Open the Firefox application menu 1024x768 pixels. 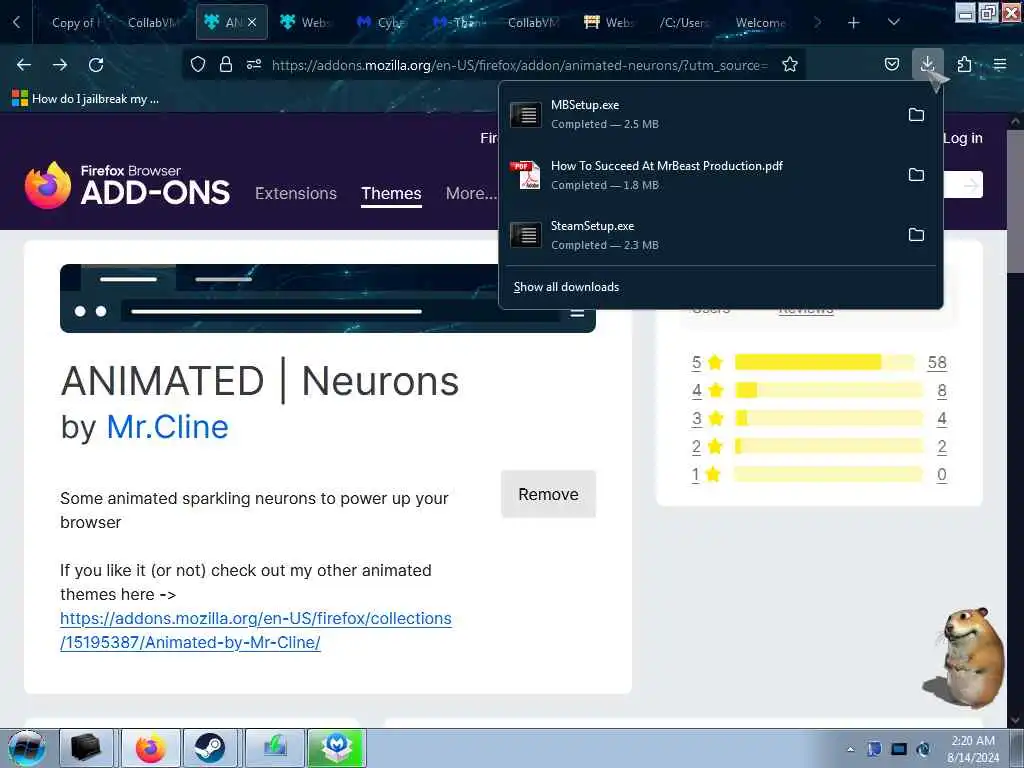point(1000,64)
